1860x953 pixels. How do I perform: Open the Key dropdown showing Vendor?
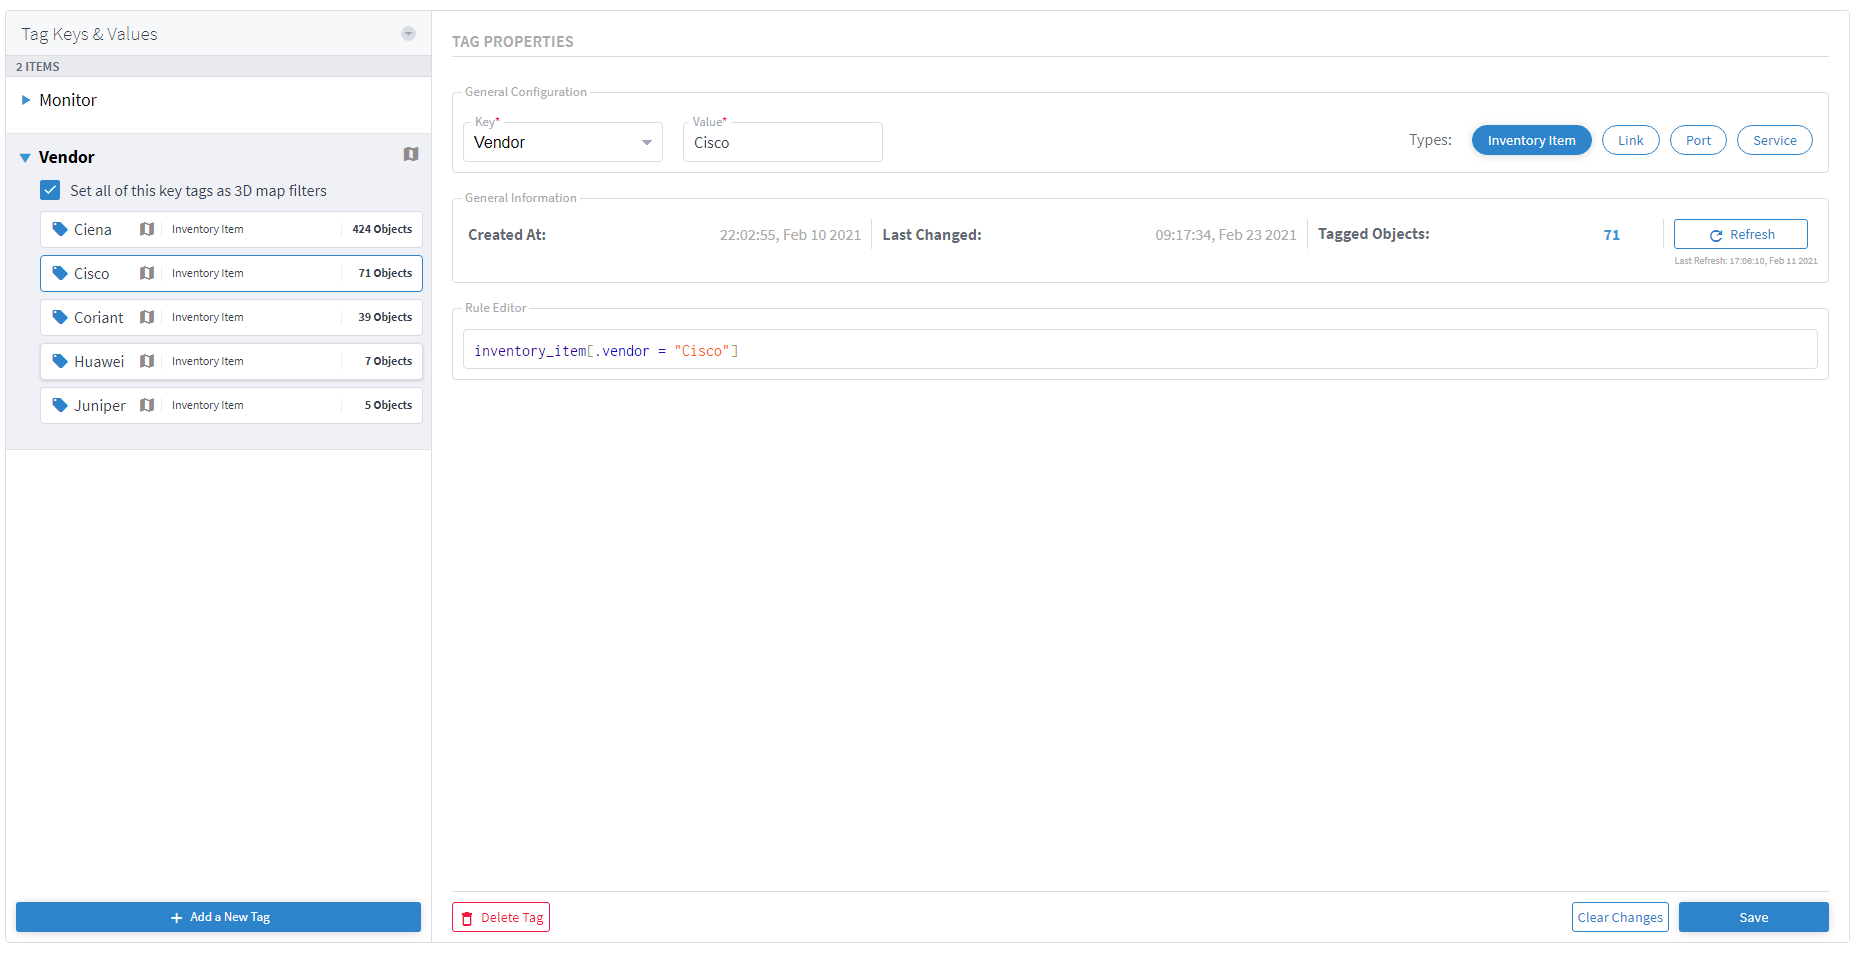(646, 142)
